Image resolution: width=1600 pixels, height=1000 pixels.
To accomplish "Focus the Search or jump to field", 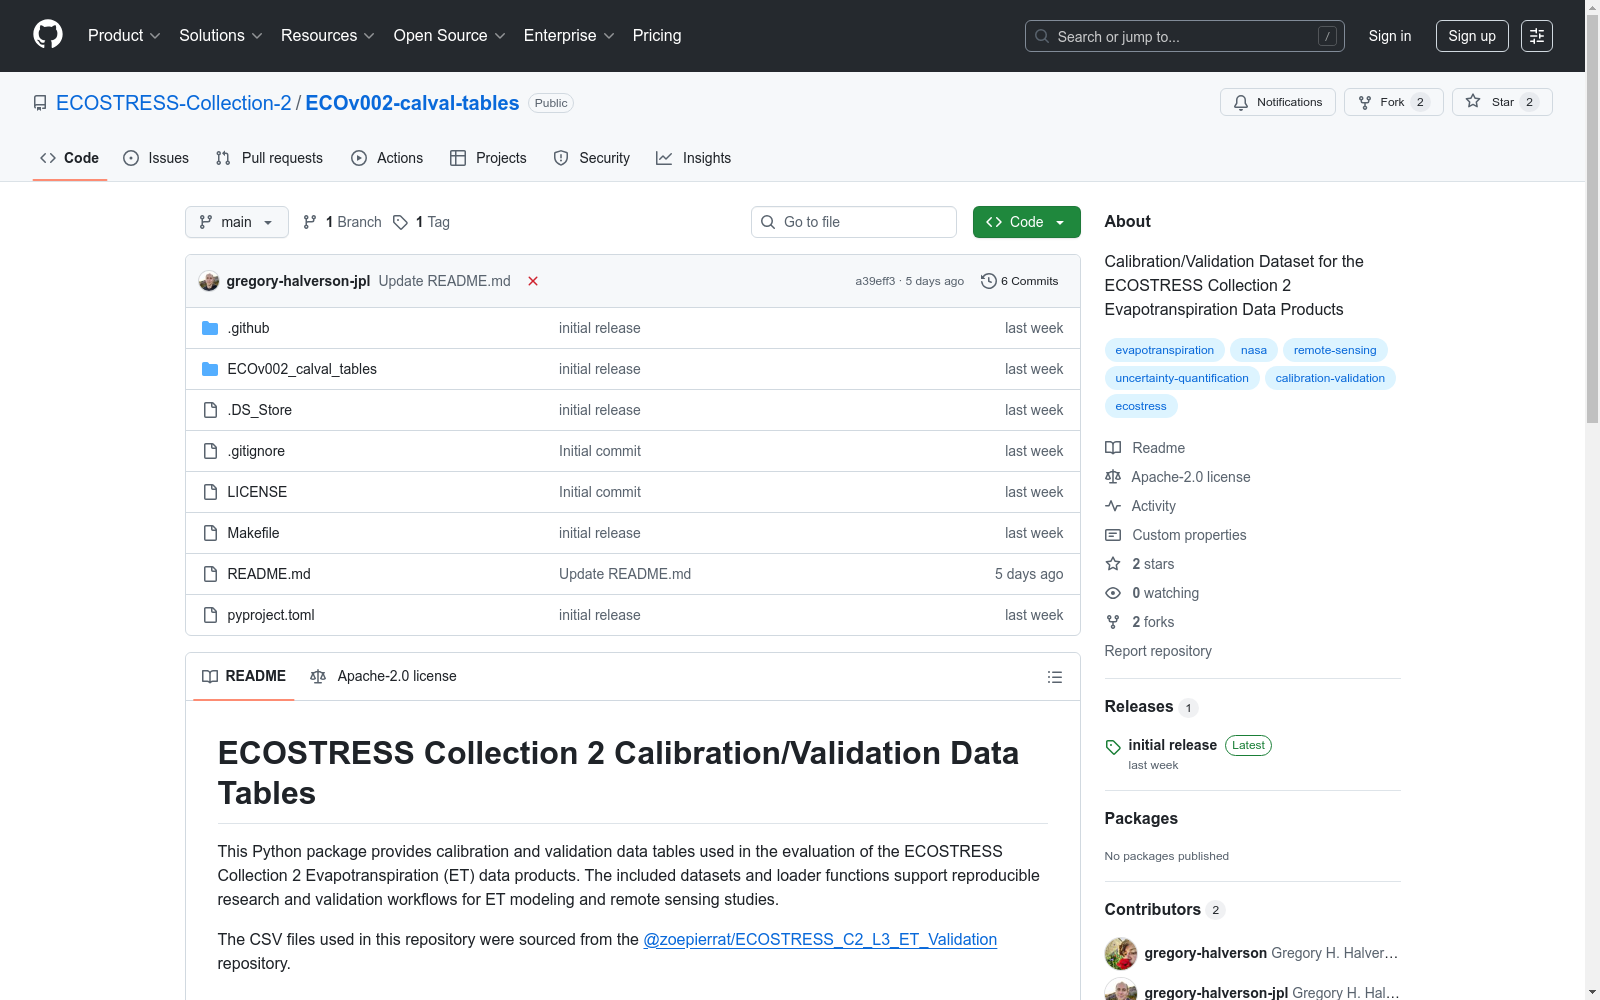I will [x=1185, y=36].
